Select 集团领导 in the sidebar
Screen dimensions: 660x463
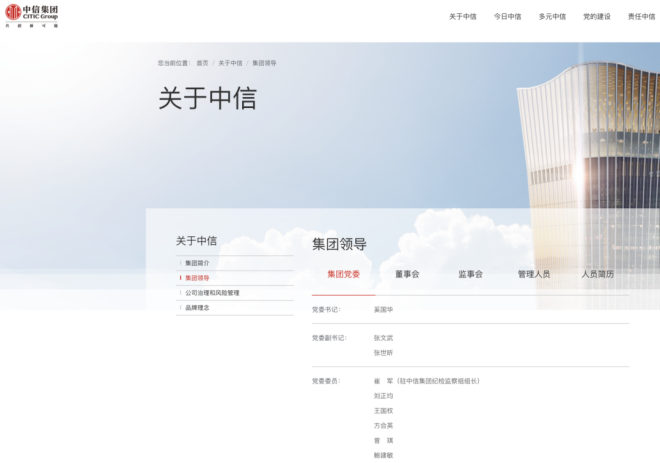[197, 278]
